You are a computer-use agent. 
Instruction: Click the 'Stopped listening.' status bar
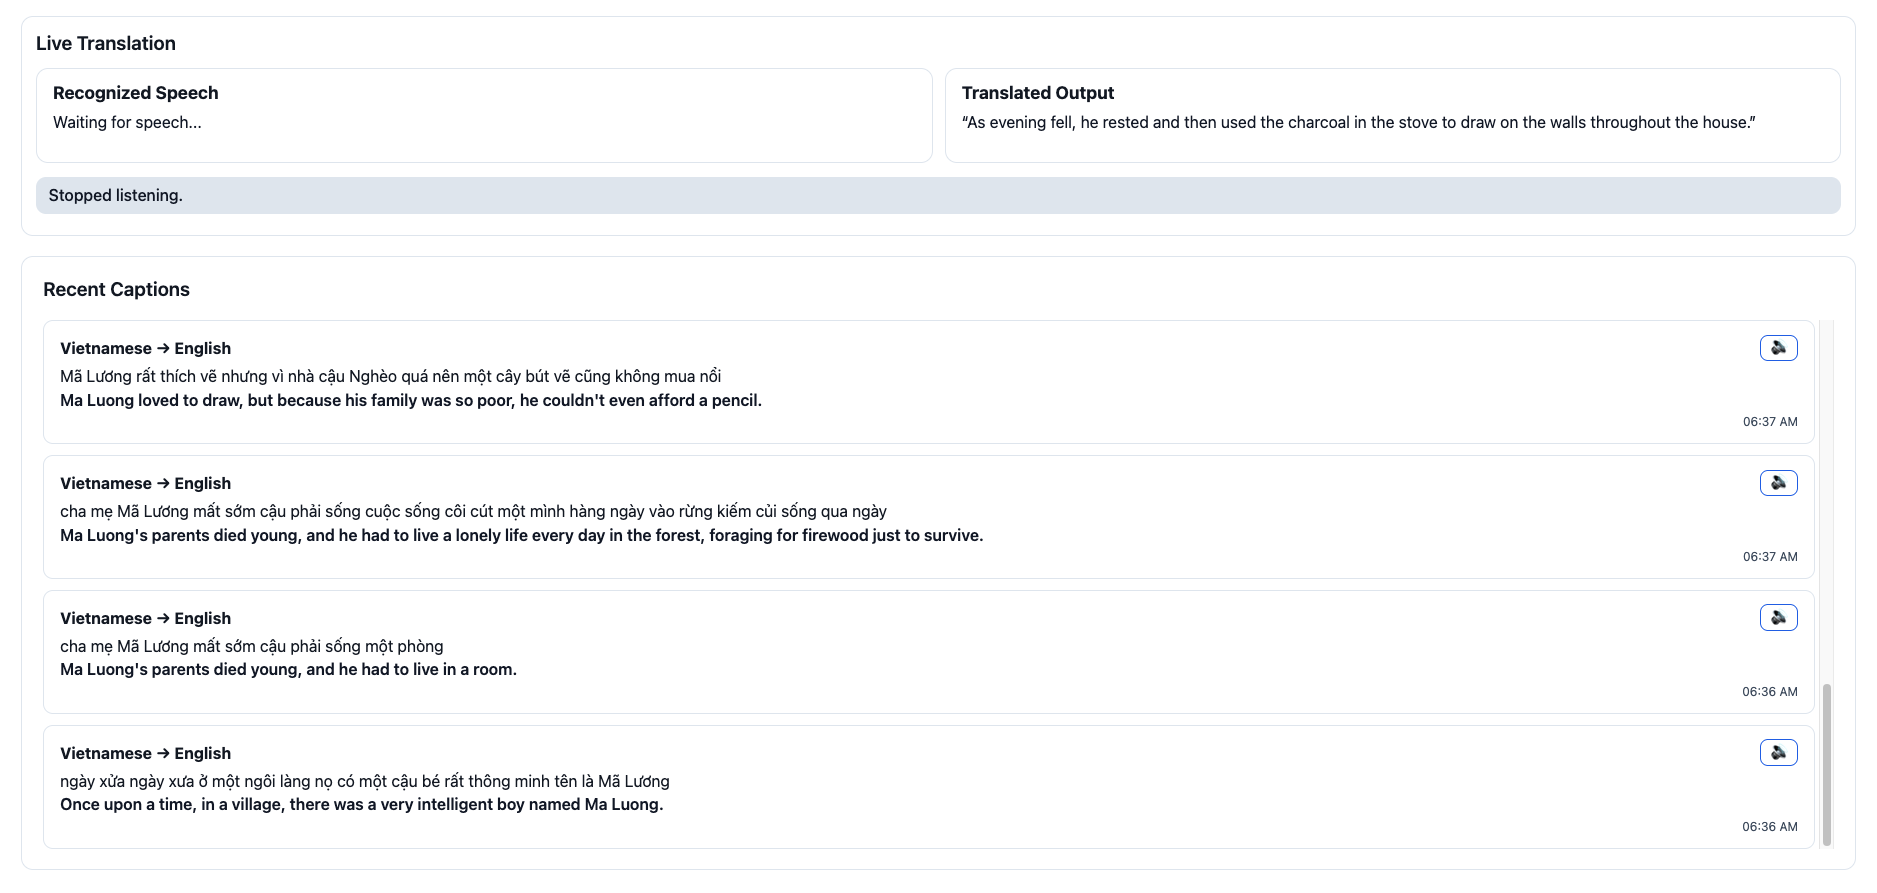(937, 196)
